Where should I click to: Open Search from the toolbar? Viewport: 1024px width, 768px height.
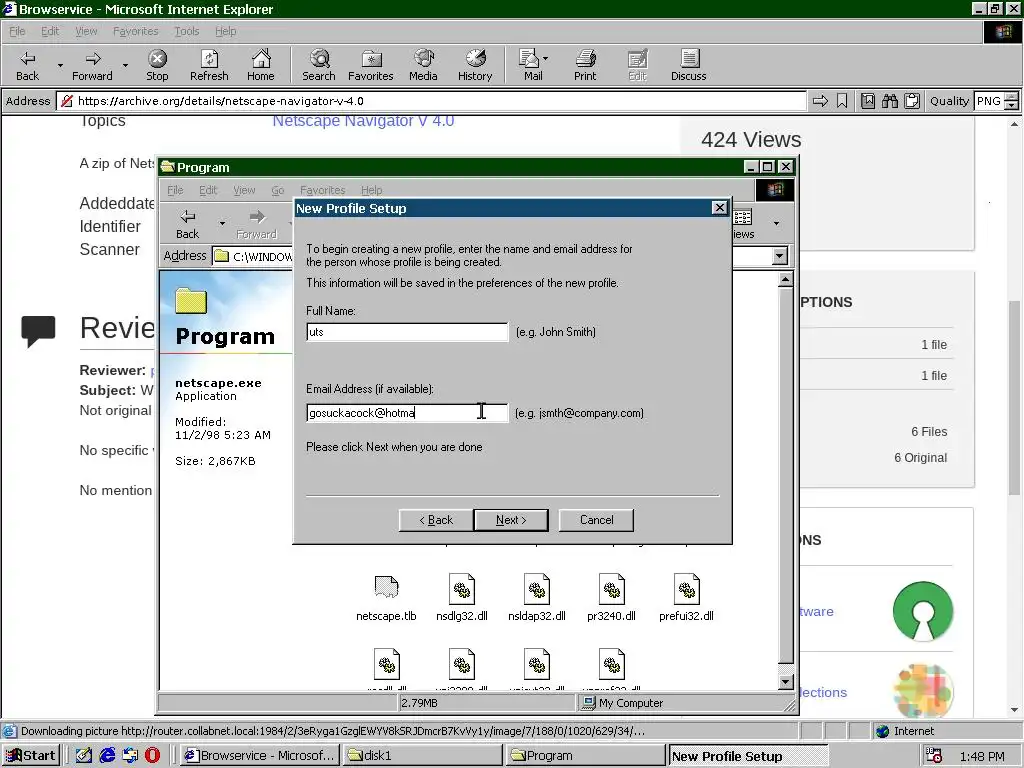click(319, 65)
